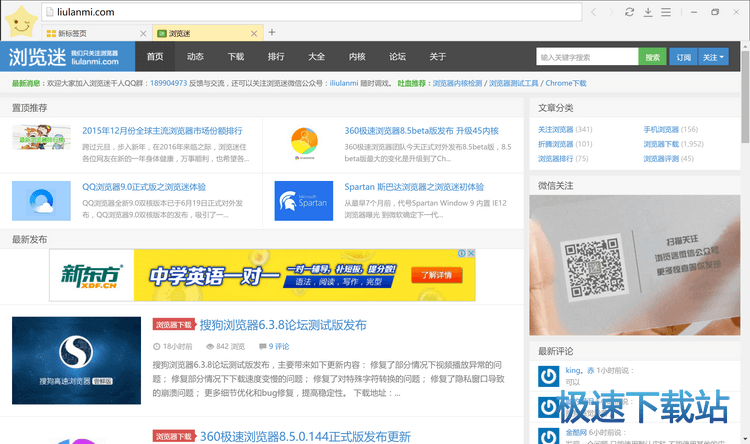The width and height of the screenshot is (750, 444).
Task: Click the green 搜索 button
Action: 652,57
